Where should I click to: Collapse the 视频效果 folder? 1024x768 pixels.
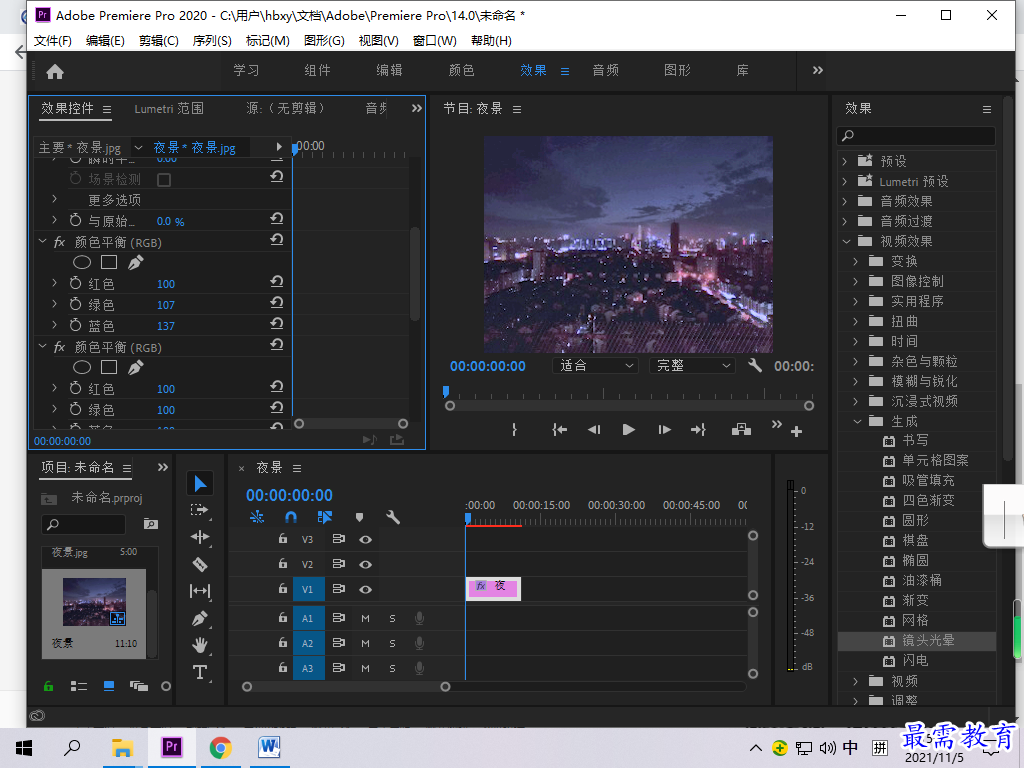pyautogui.click(x=846, y=241)
